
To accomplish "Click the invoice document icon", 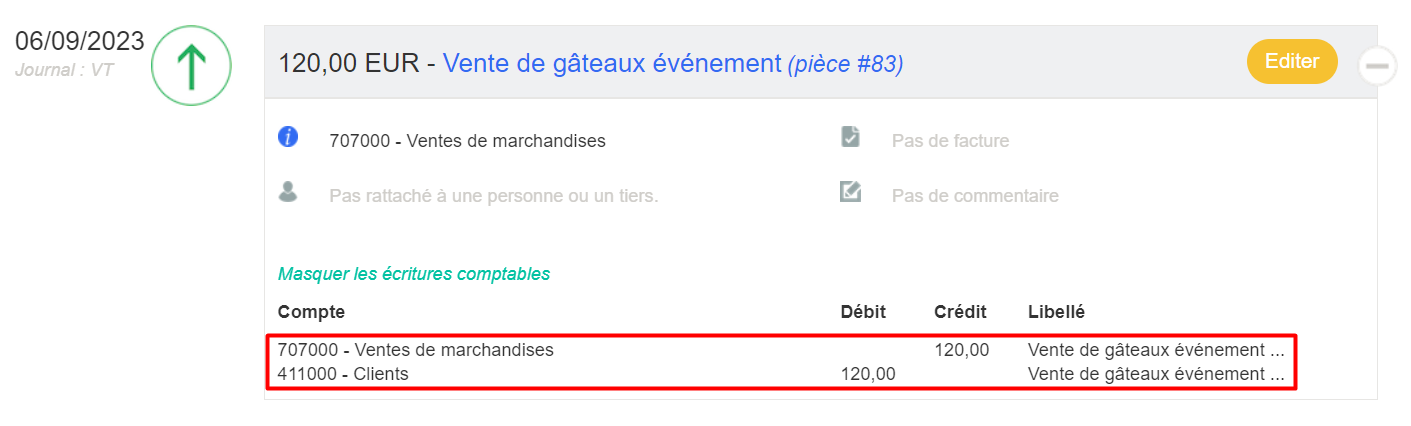I will click(x=851, y=137).
